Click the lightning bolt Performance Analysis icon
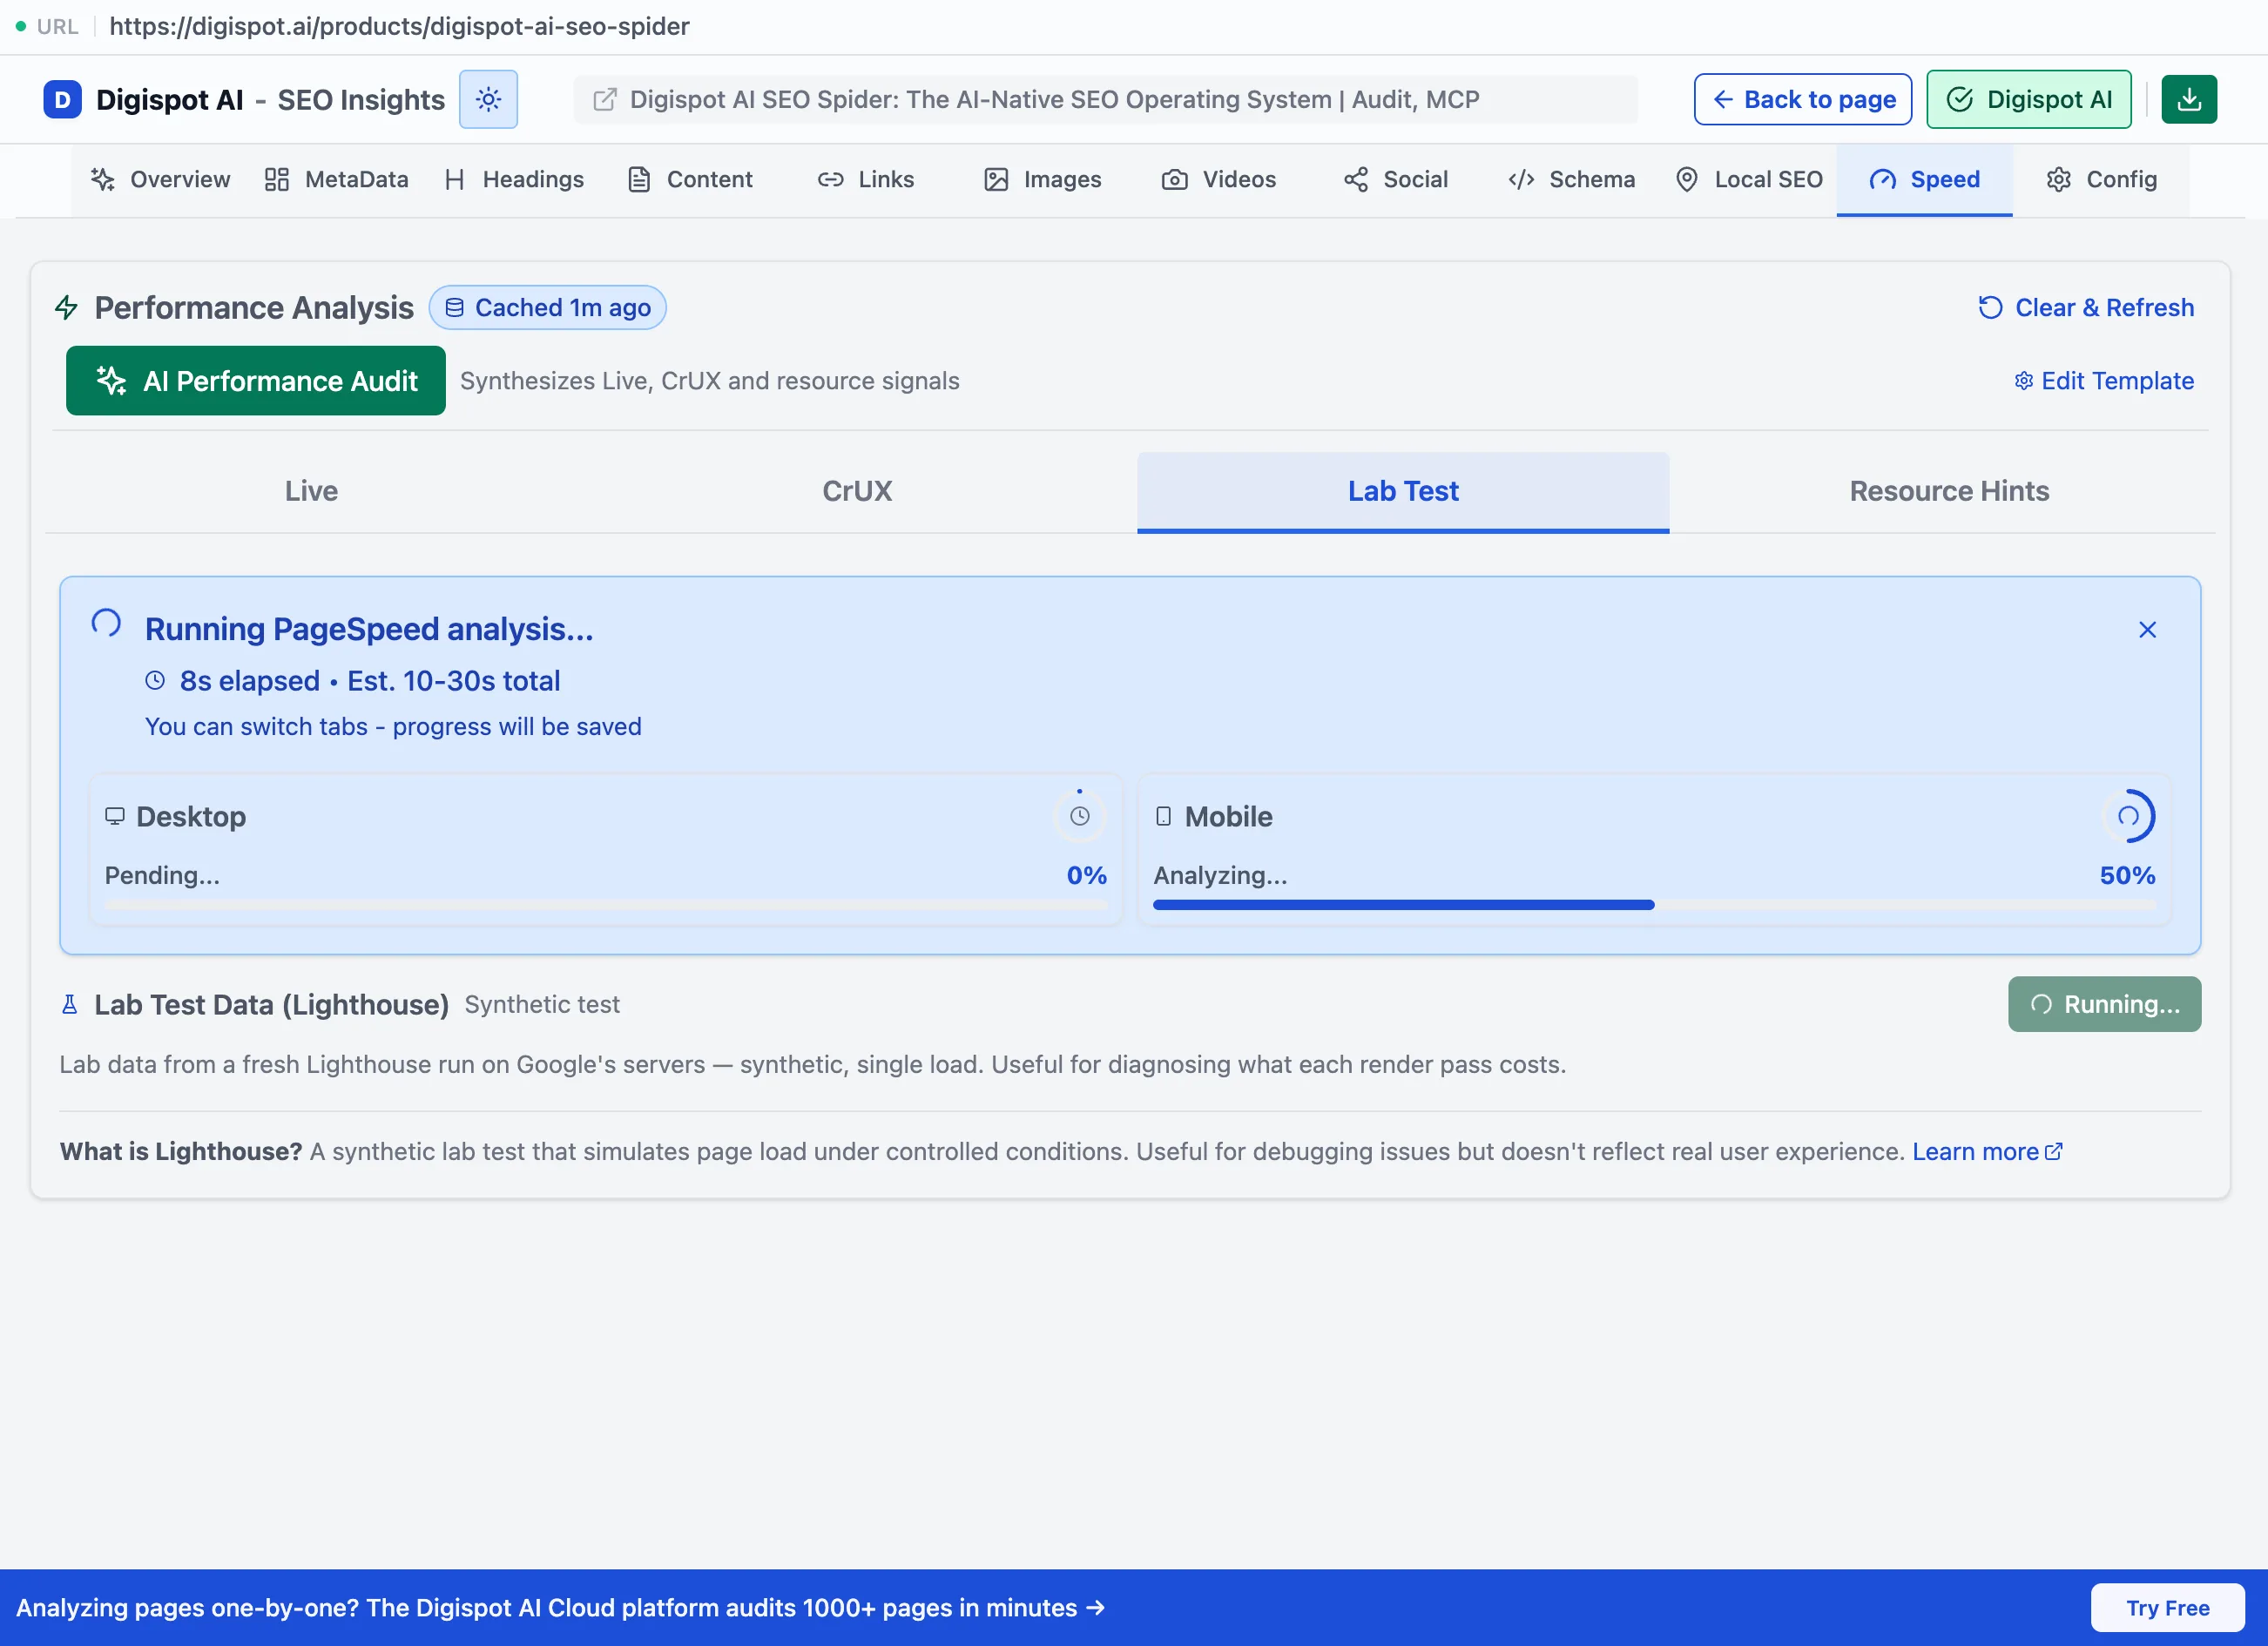 [66, 308]
